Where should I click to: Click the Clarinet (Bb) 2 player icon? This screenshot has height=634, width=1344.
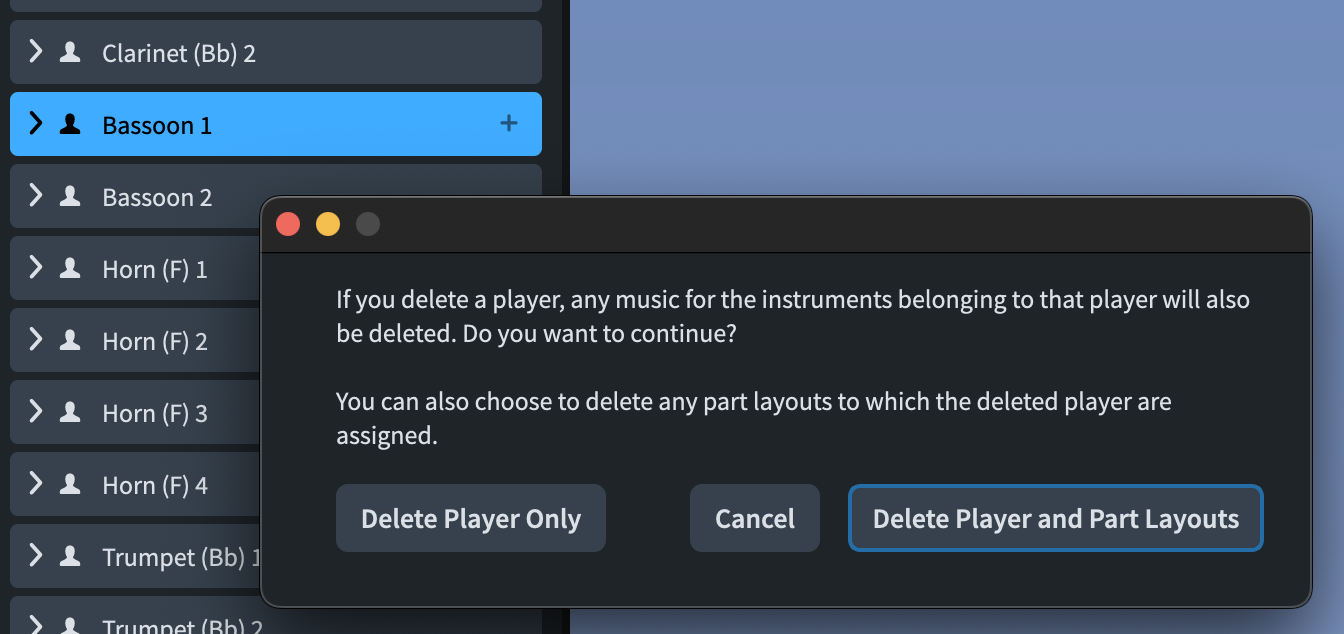coord(70,52)
